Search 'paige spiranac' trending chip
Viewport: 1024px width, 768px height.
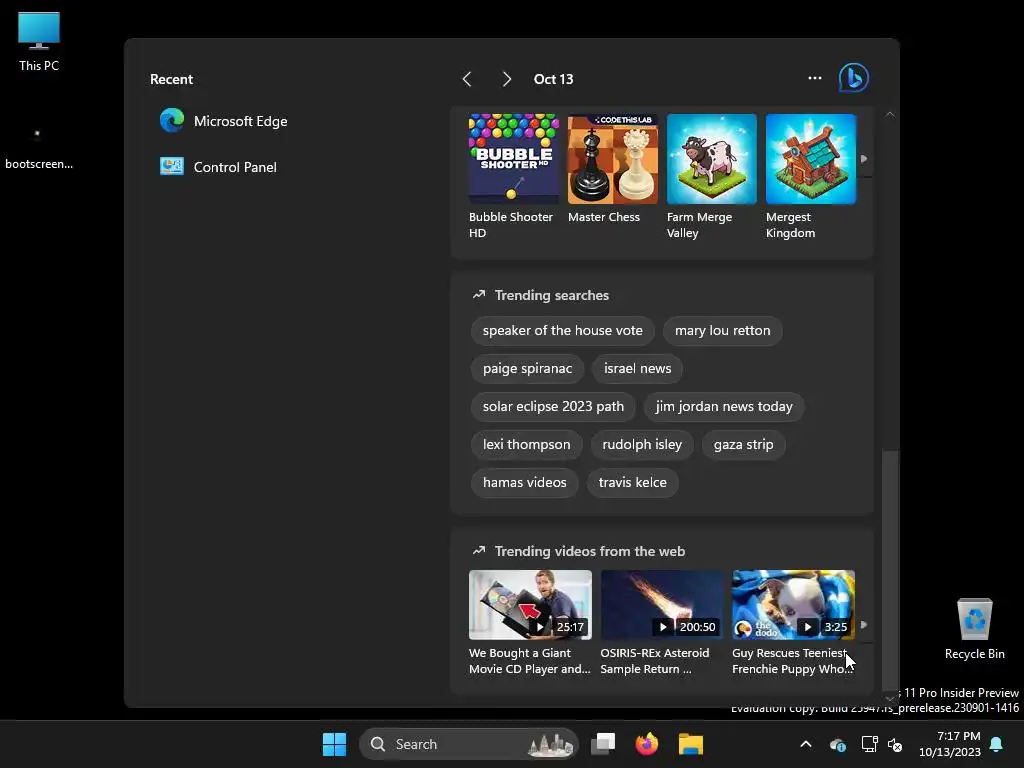click(527, 368)
